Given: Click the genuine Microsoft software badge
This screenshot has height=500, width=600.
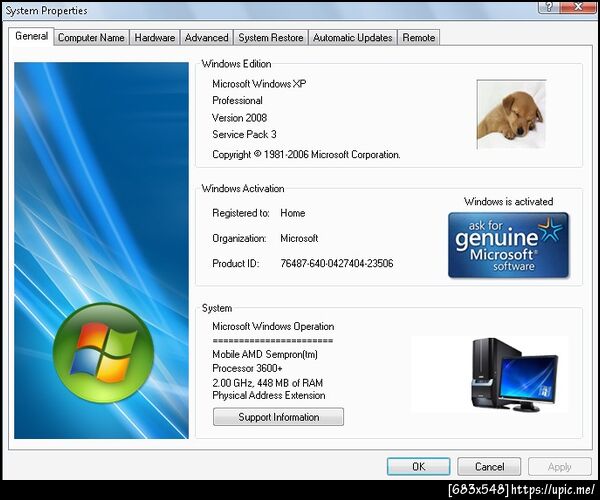Looking at the screenshot, I should [508, 245].
